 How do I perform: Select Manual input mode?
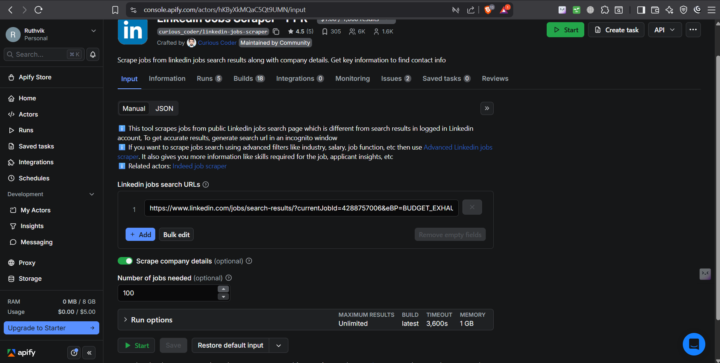(x=134, y=108)
